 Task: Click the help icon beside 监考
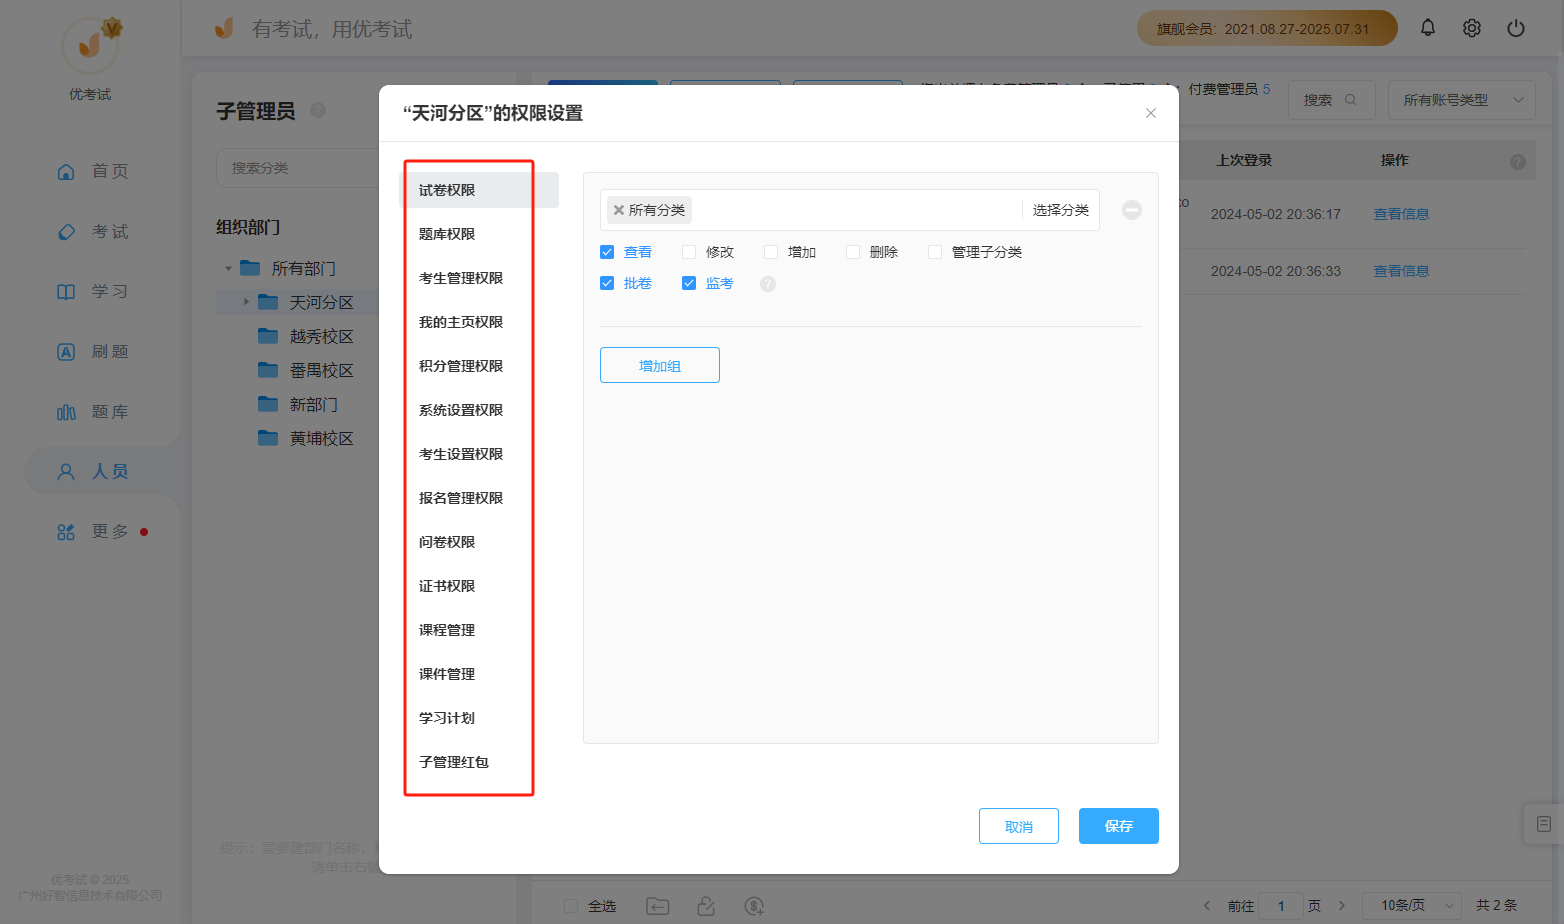(x=768, y=284)
